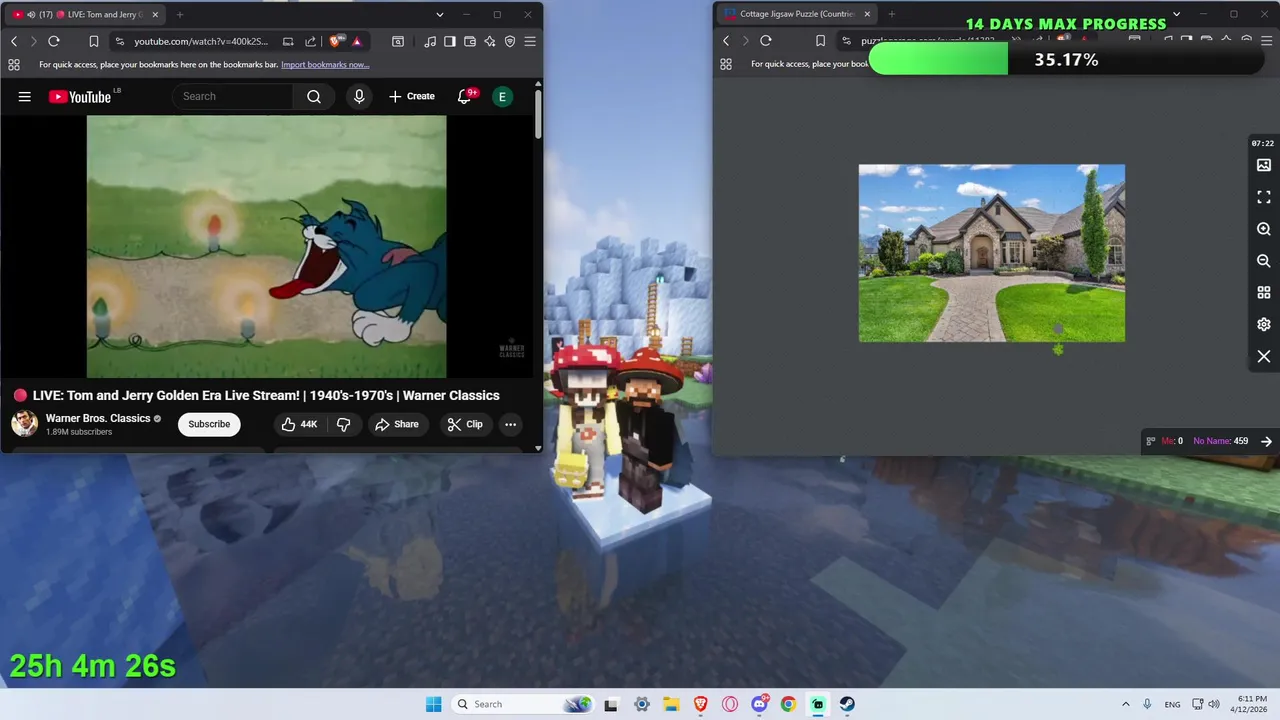Close the jigsaw puzzle toolbar with X

click(x=1264, y=357)
